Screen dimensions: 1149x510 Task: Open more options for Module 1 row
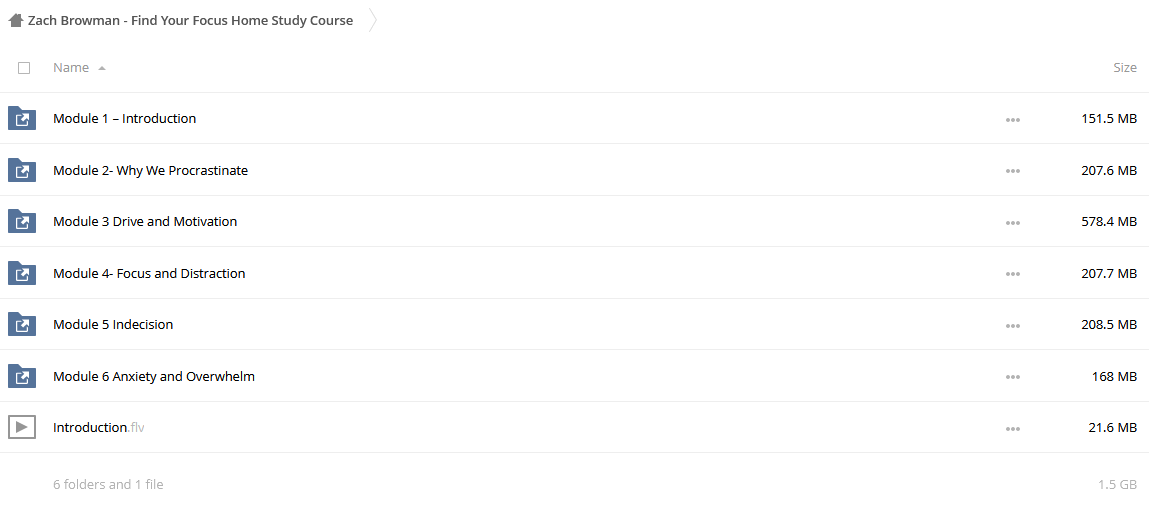pos(1013,119)
